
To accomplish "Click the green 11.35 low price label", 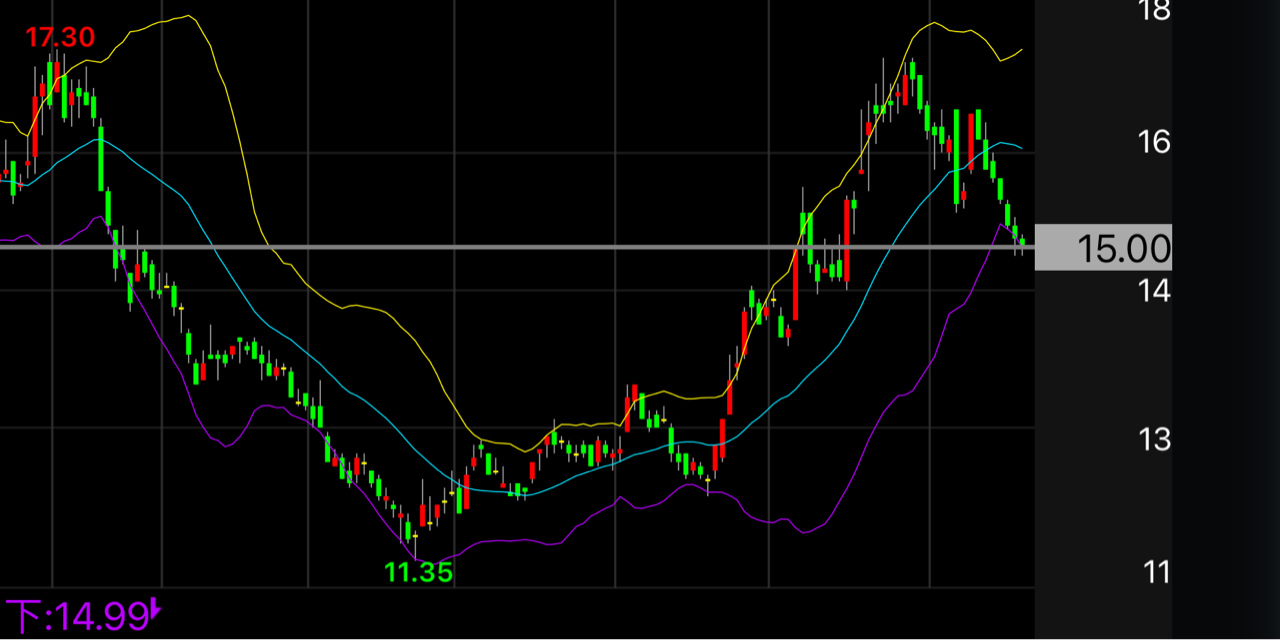I will (419, 573).
